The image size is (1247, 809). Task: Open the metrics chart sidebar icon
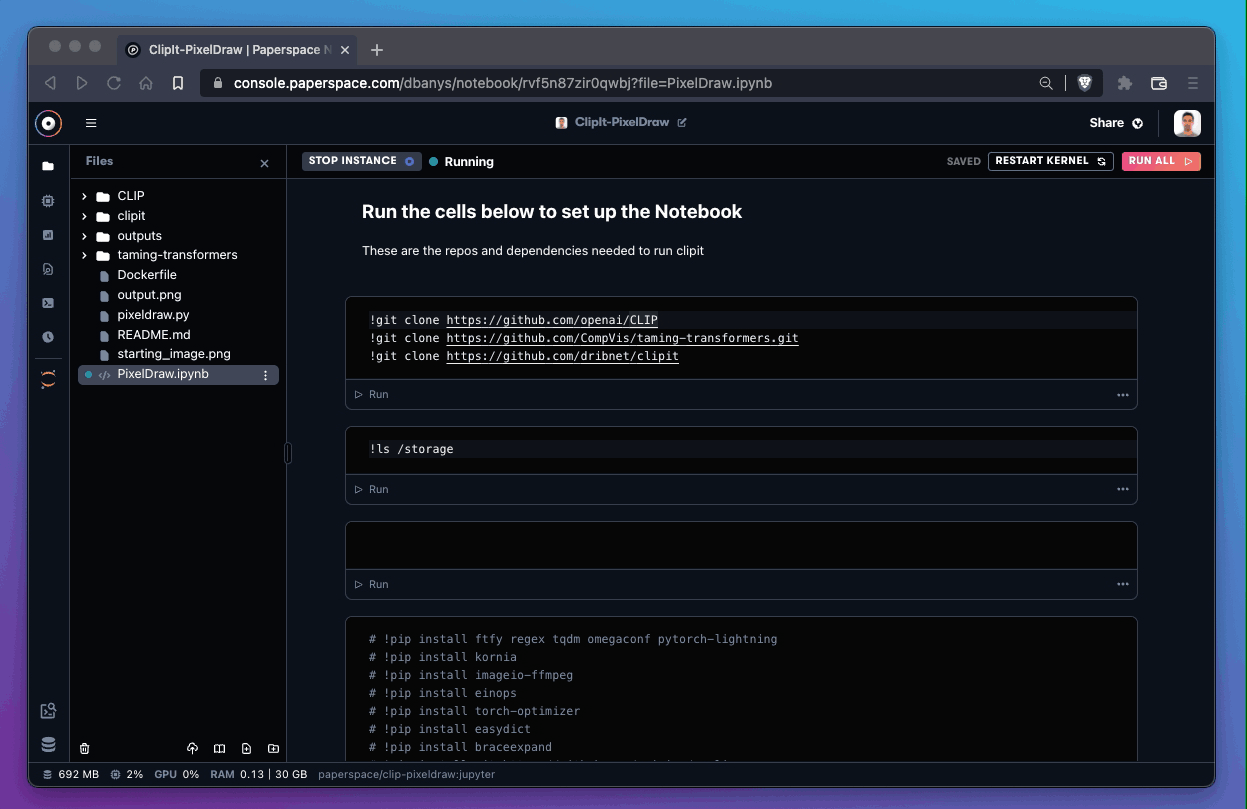click(48, 235)
